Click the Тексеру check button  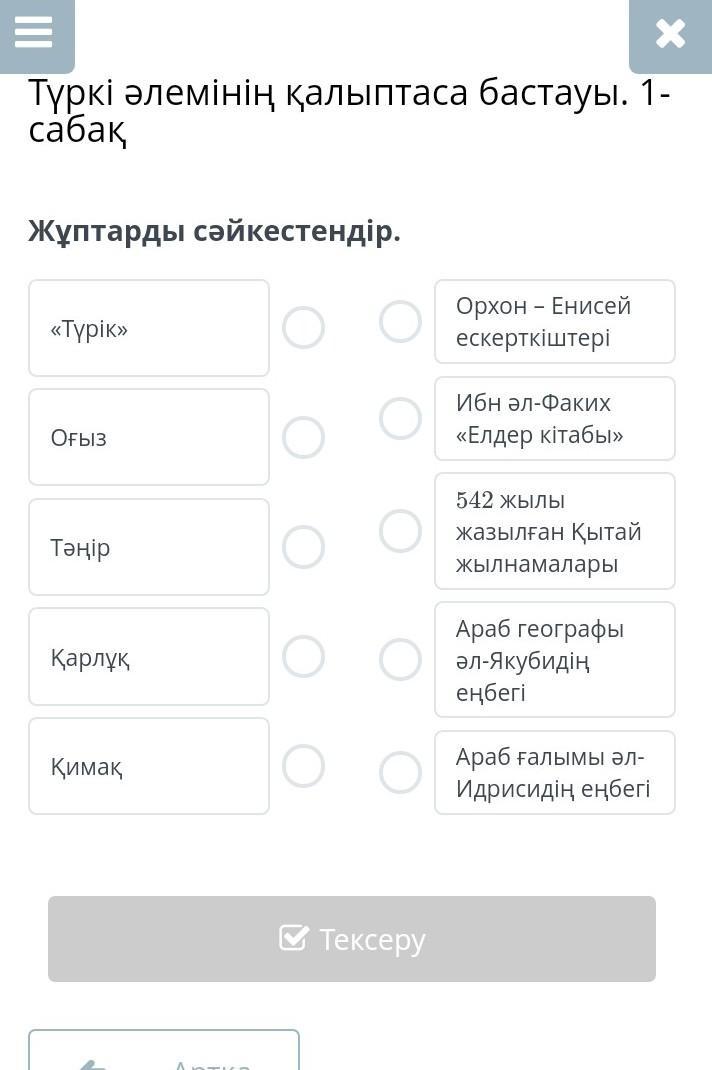352,939
